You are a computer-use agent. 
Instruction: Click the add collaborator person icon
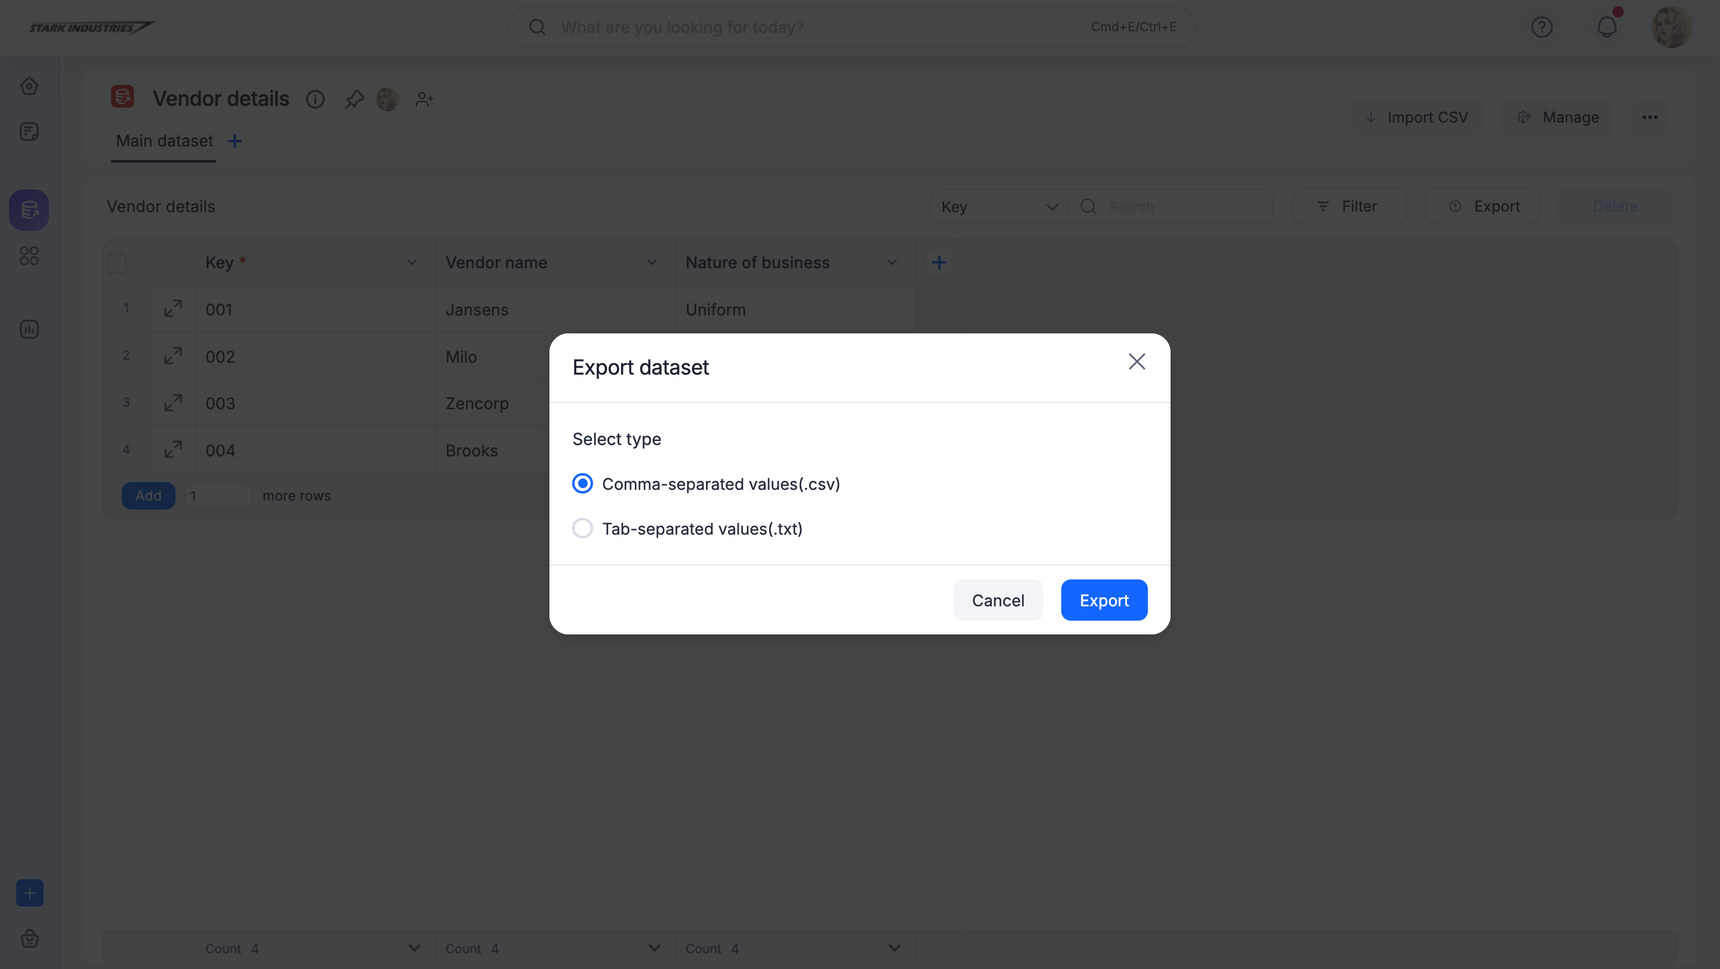[424, 99]
